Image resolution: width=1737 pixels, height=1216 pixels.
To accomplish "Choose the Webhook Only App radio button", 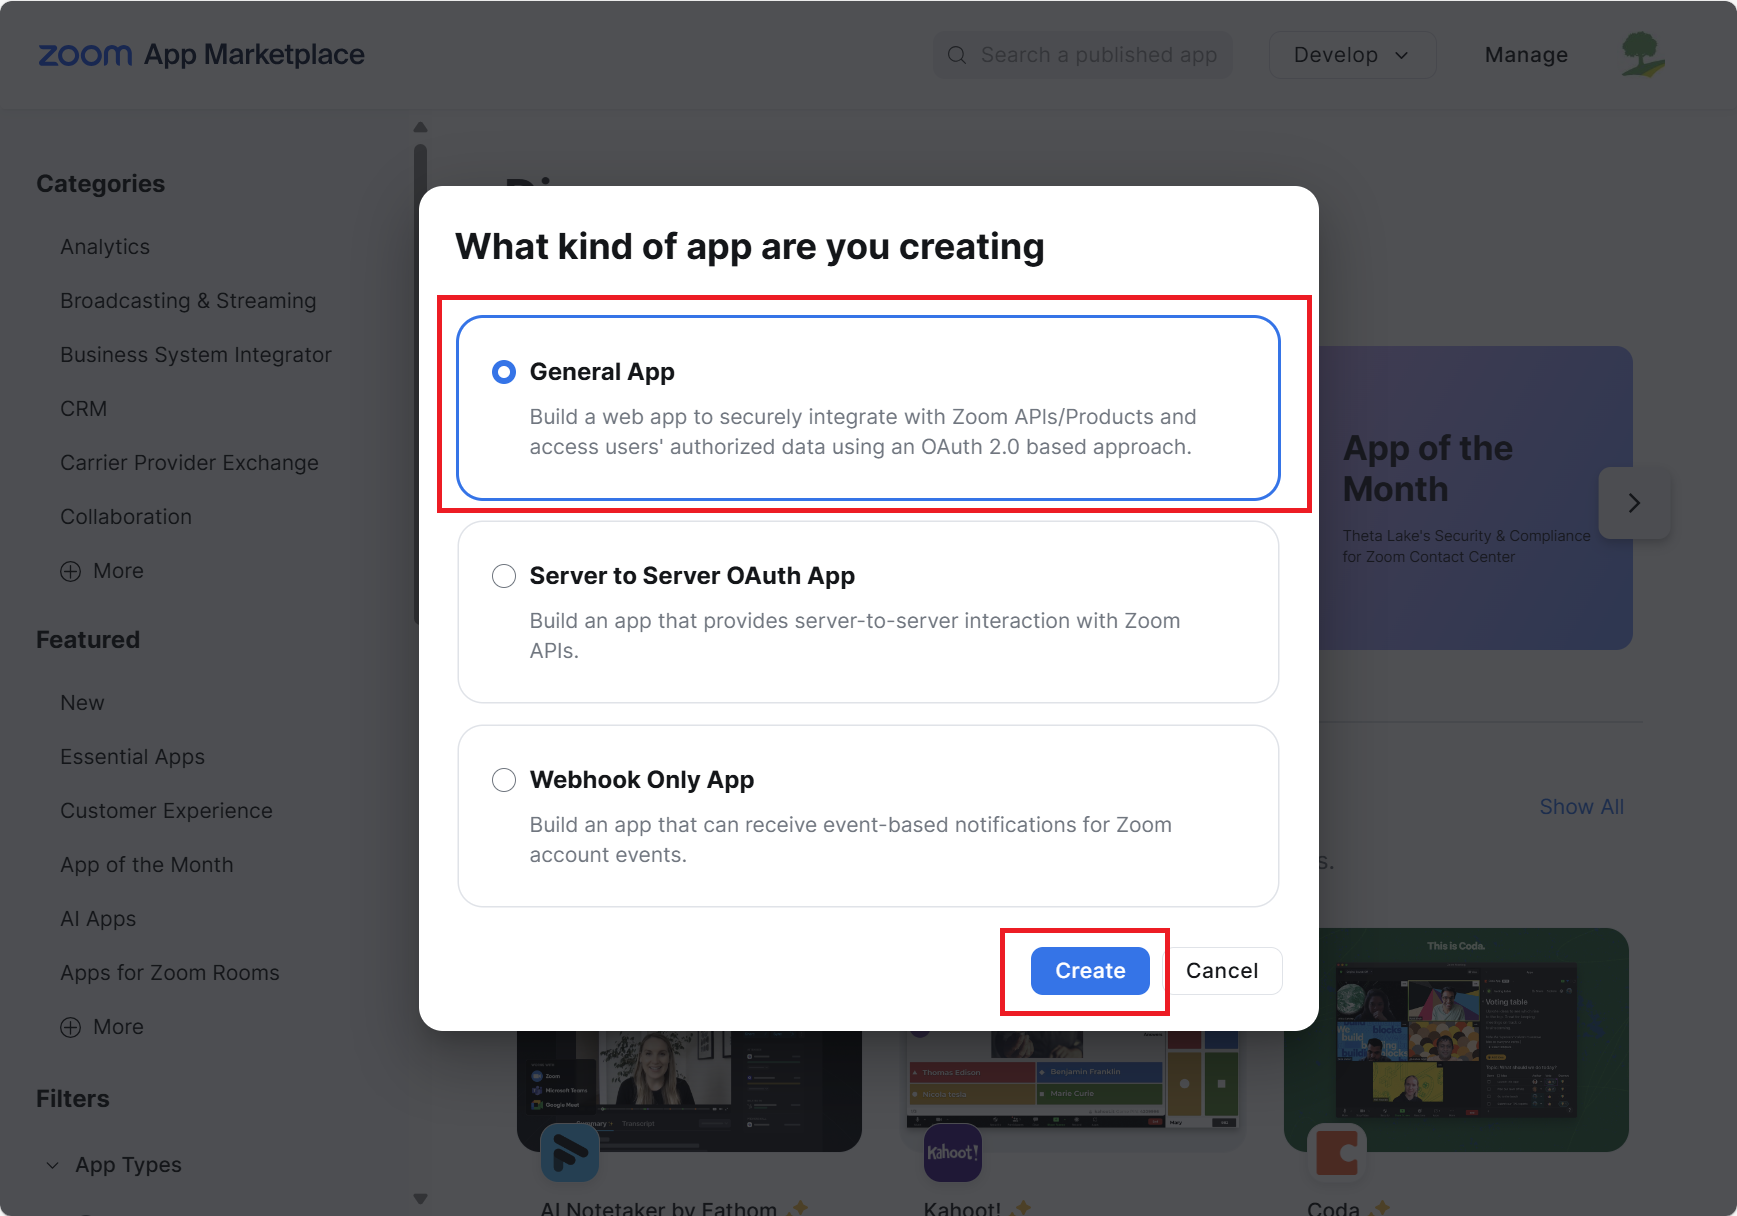I will point(504,780).
